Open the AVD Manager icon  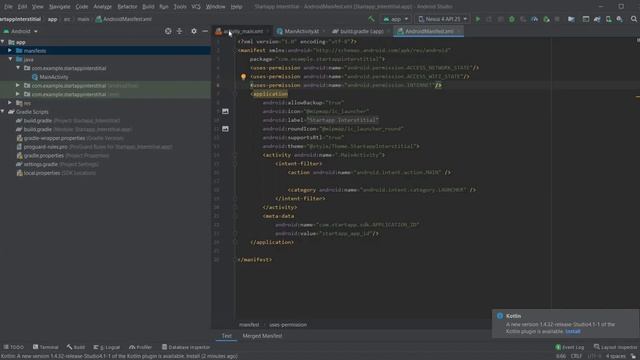tap(609, 19)
